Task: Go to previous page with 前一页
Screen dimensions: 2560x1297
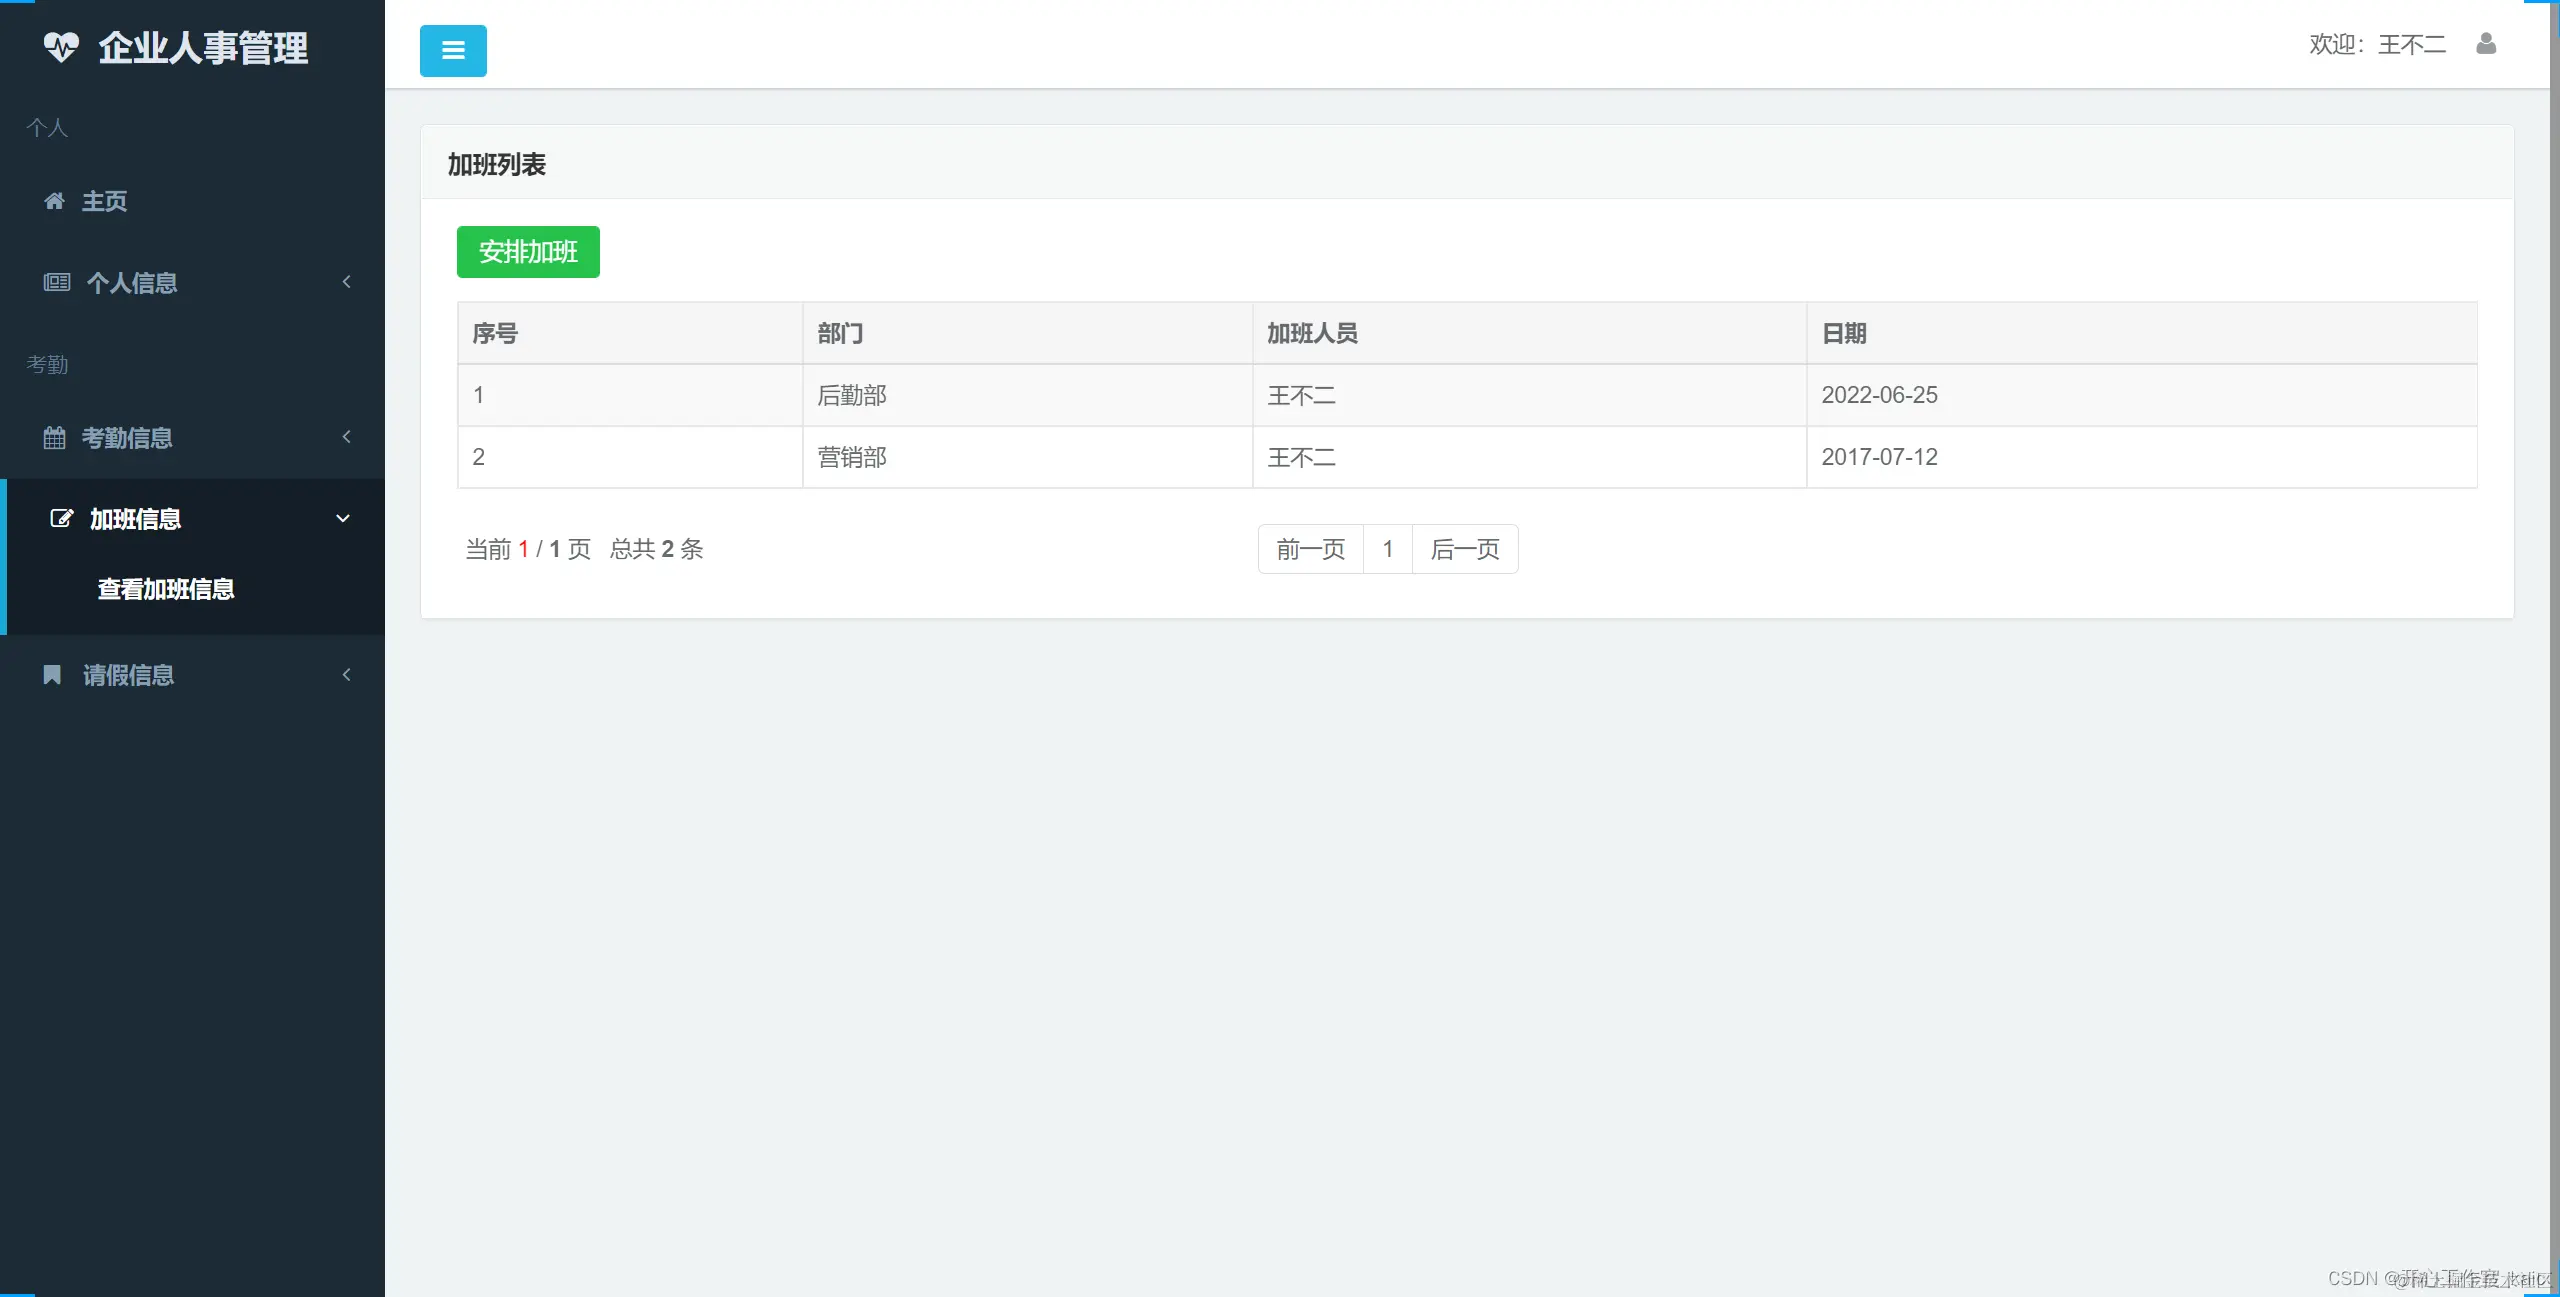Action: 1310,549
